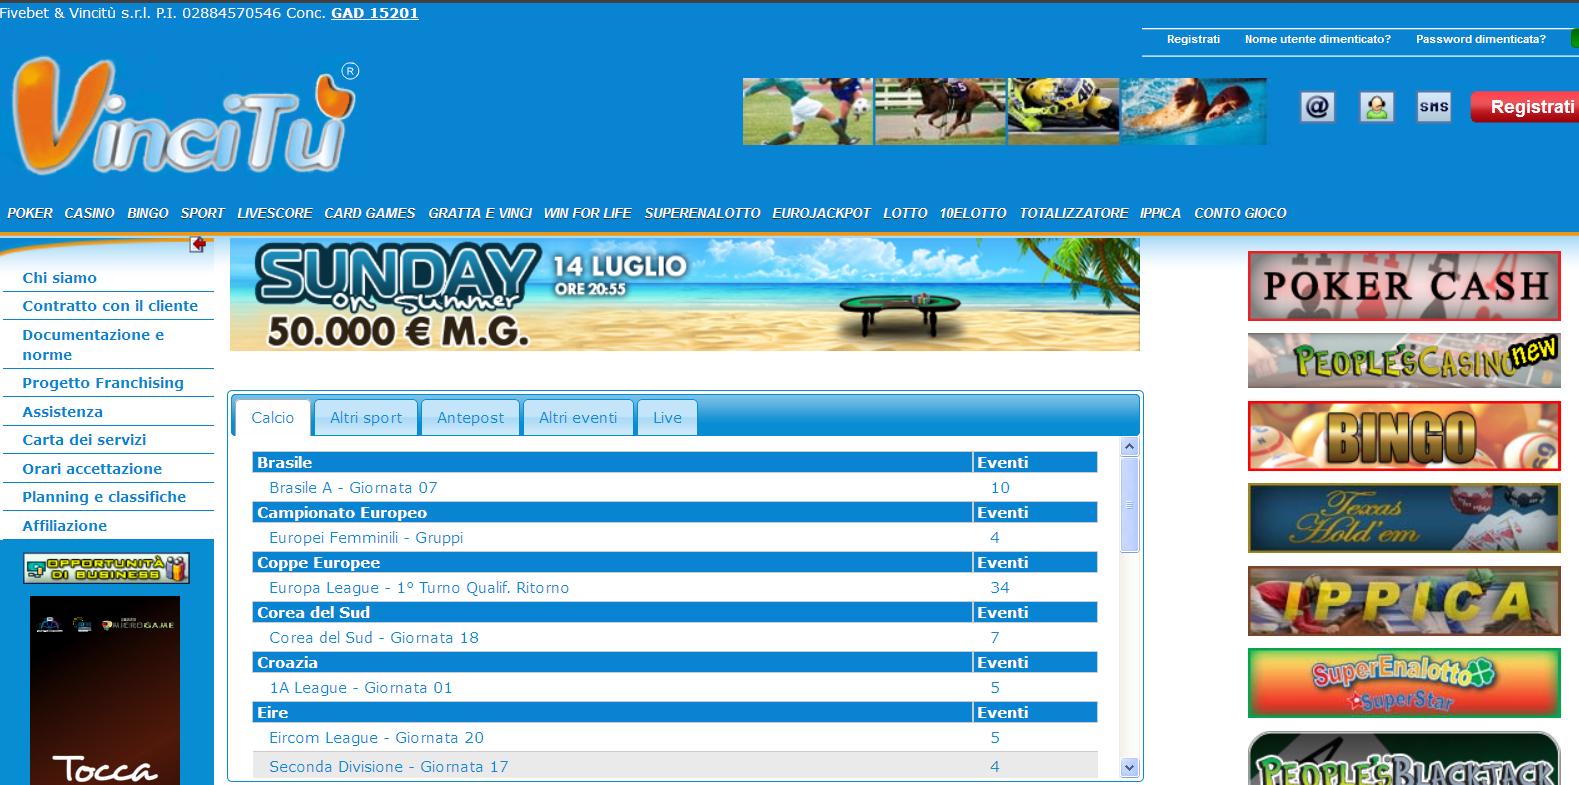This screenshot has width=1579, height=785.
Task: Open the People's Blackjack banner
Action: 1404,758
